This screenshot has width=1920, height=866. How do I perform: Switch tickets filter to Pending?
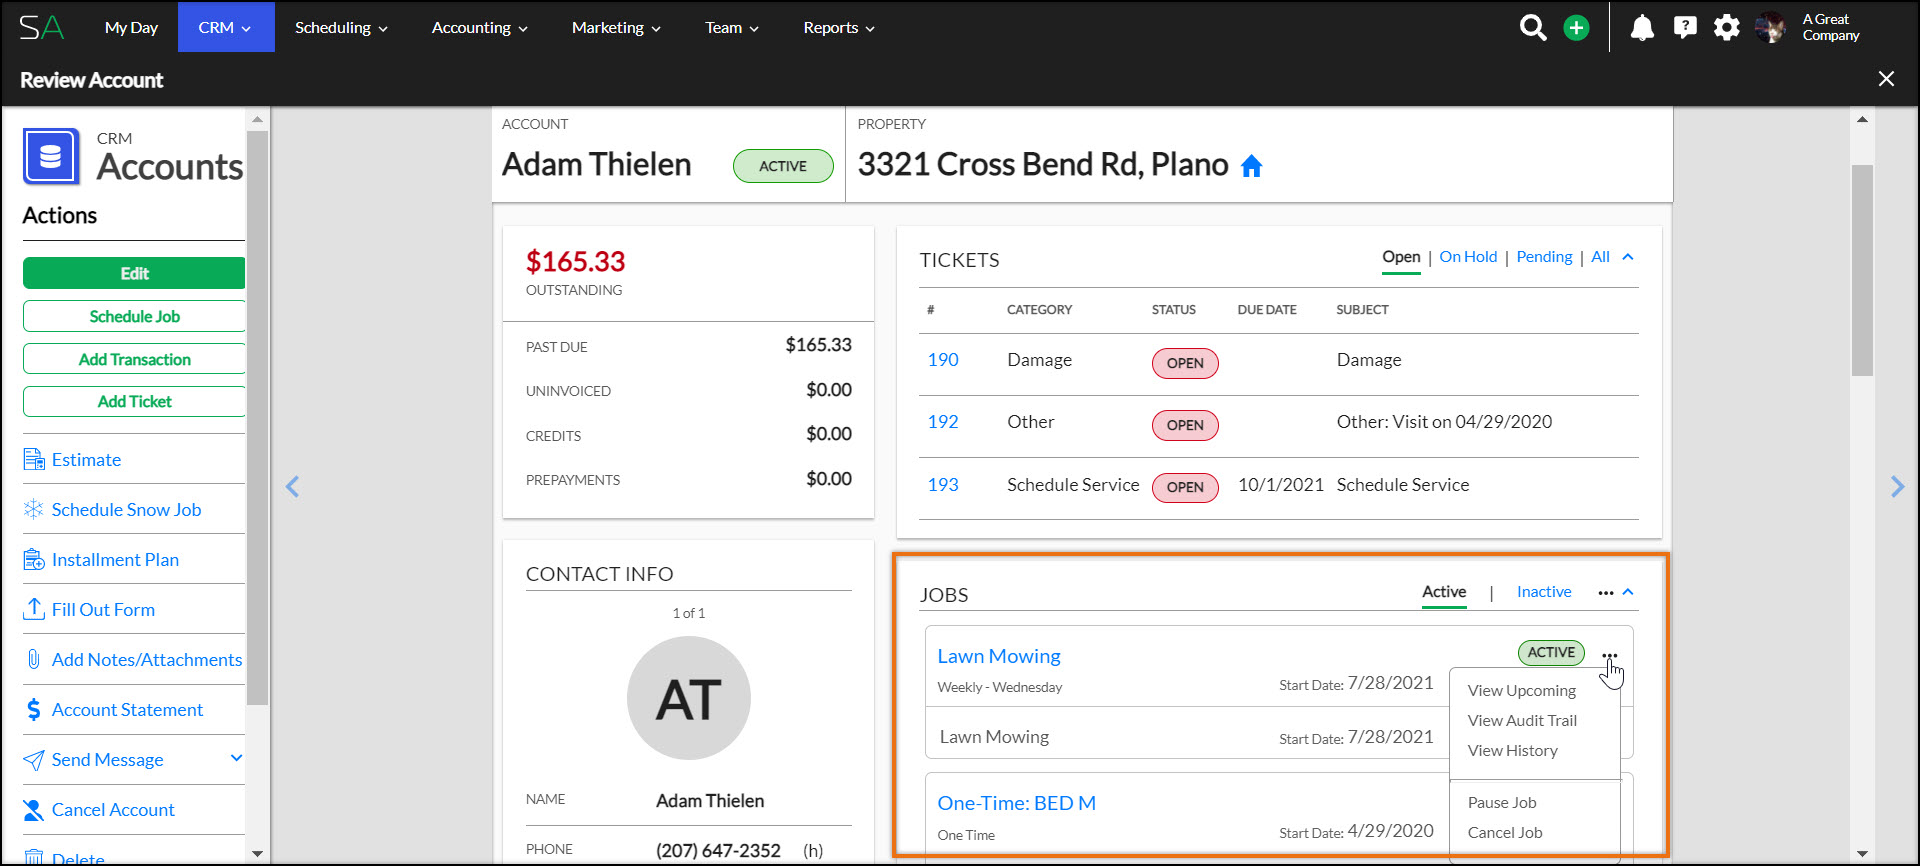(x=1544, y=257)
